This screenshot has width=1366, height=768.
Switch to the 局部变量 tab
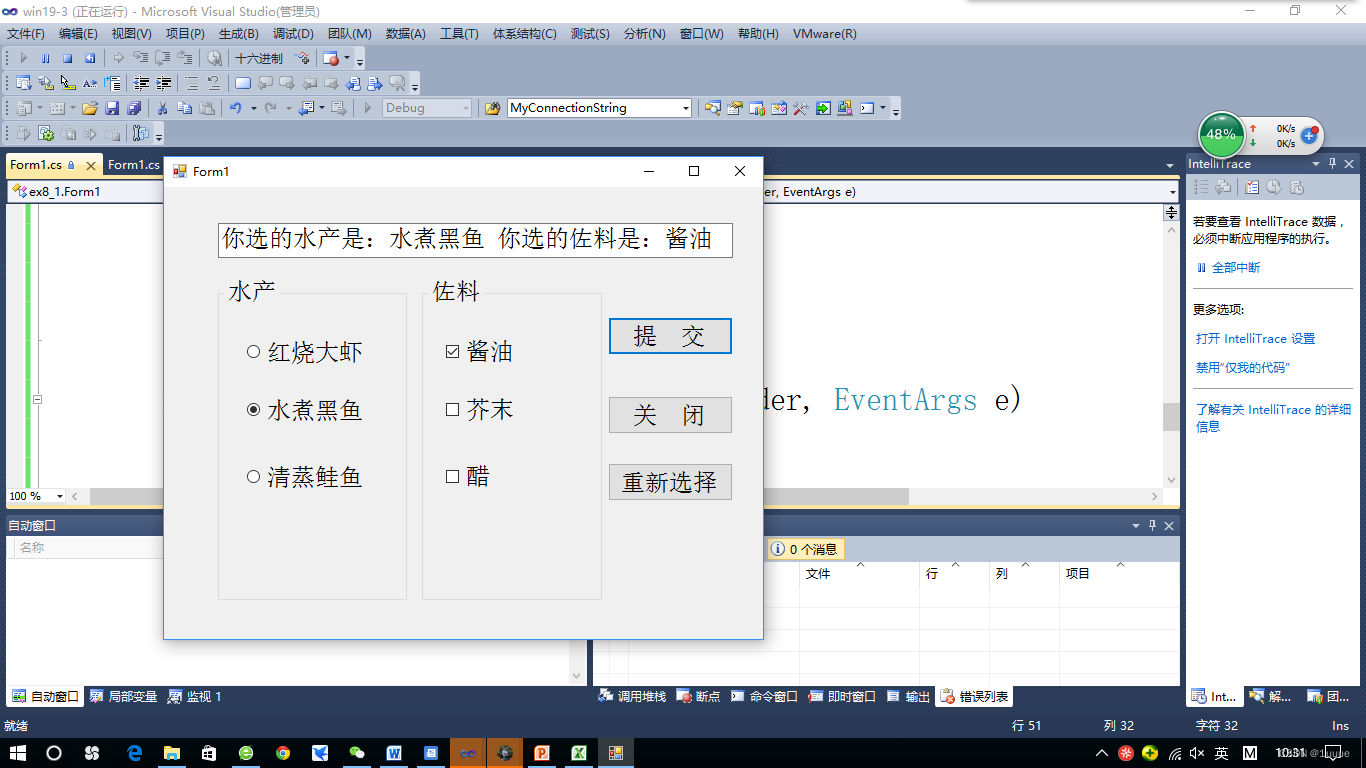(124, 696)
